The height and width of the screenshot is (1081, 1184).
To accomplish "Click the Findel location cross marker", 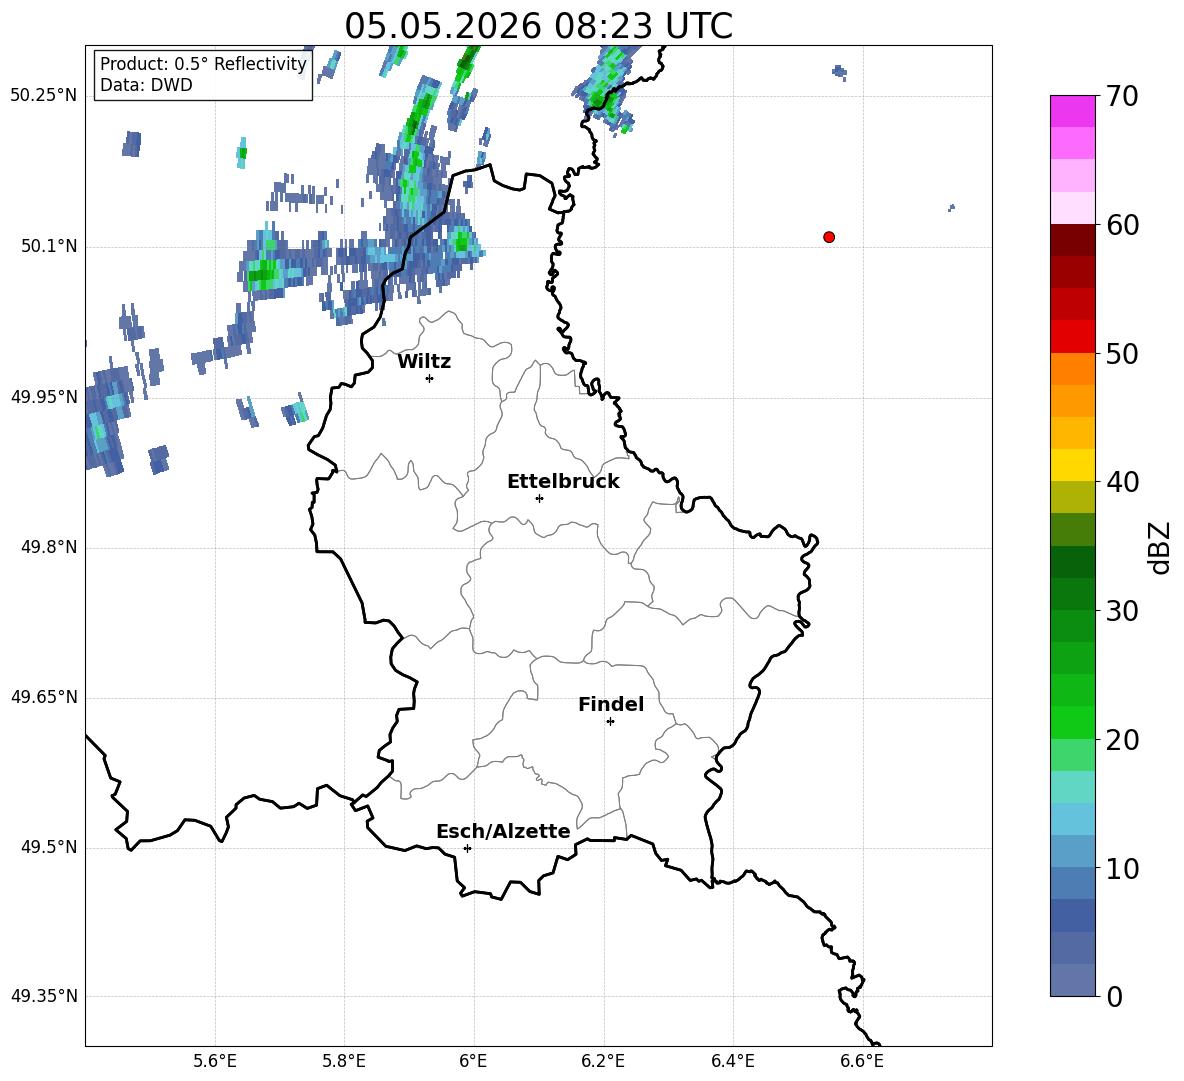I will click(610, 722).
